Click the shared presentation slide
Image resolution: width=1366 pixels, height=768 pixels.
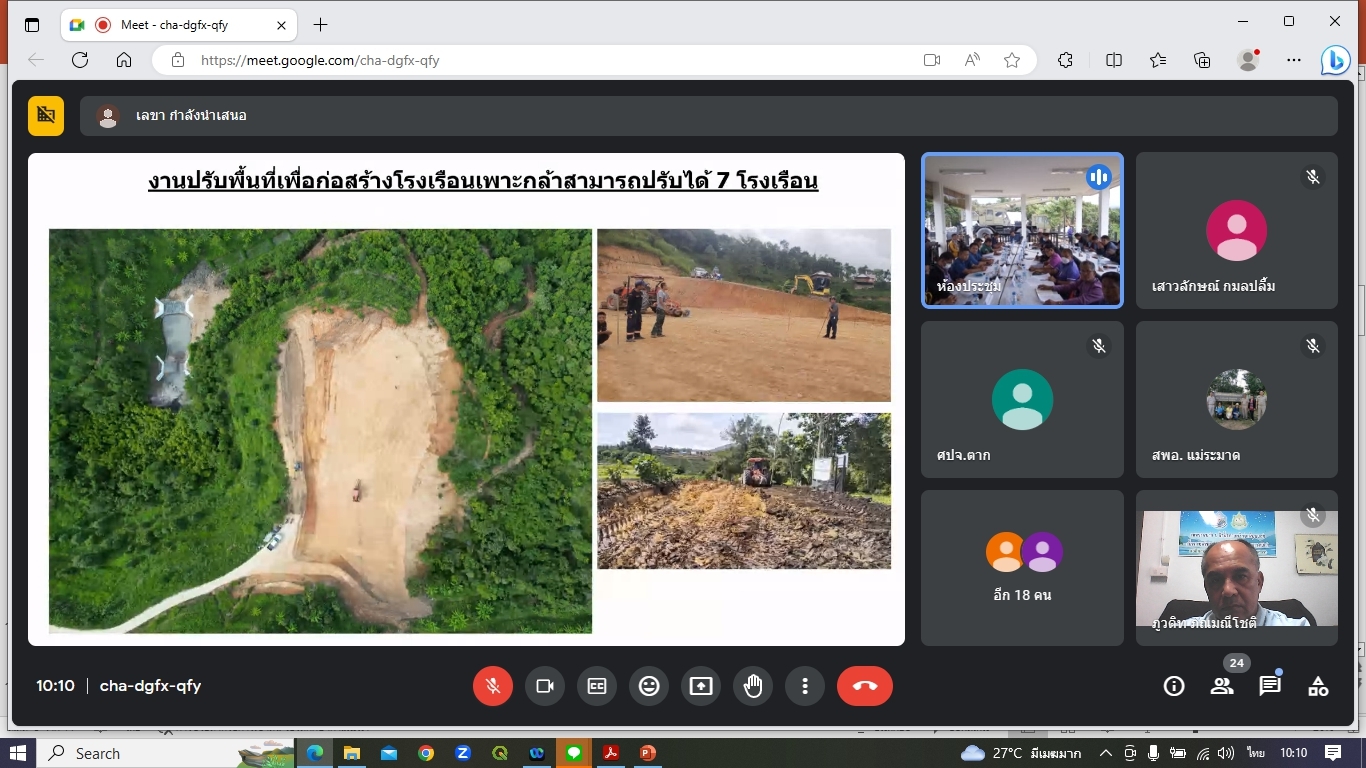(466, 399)
